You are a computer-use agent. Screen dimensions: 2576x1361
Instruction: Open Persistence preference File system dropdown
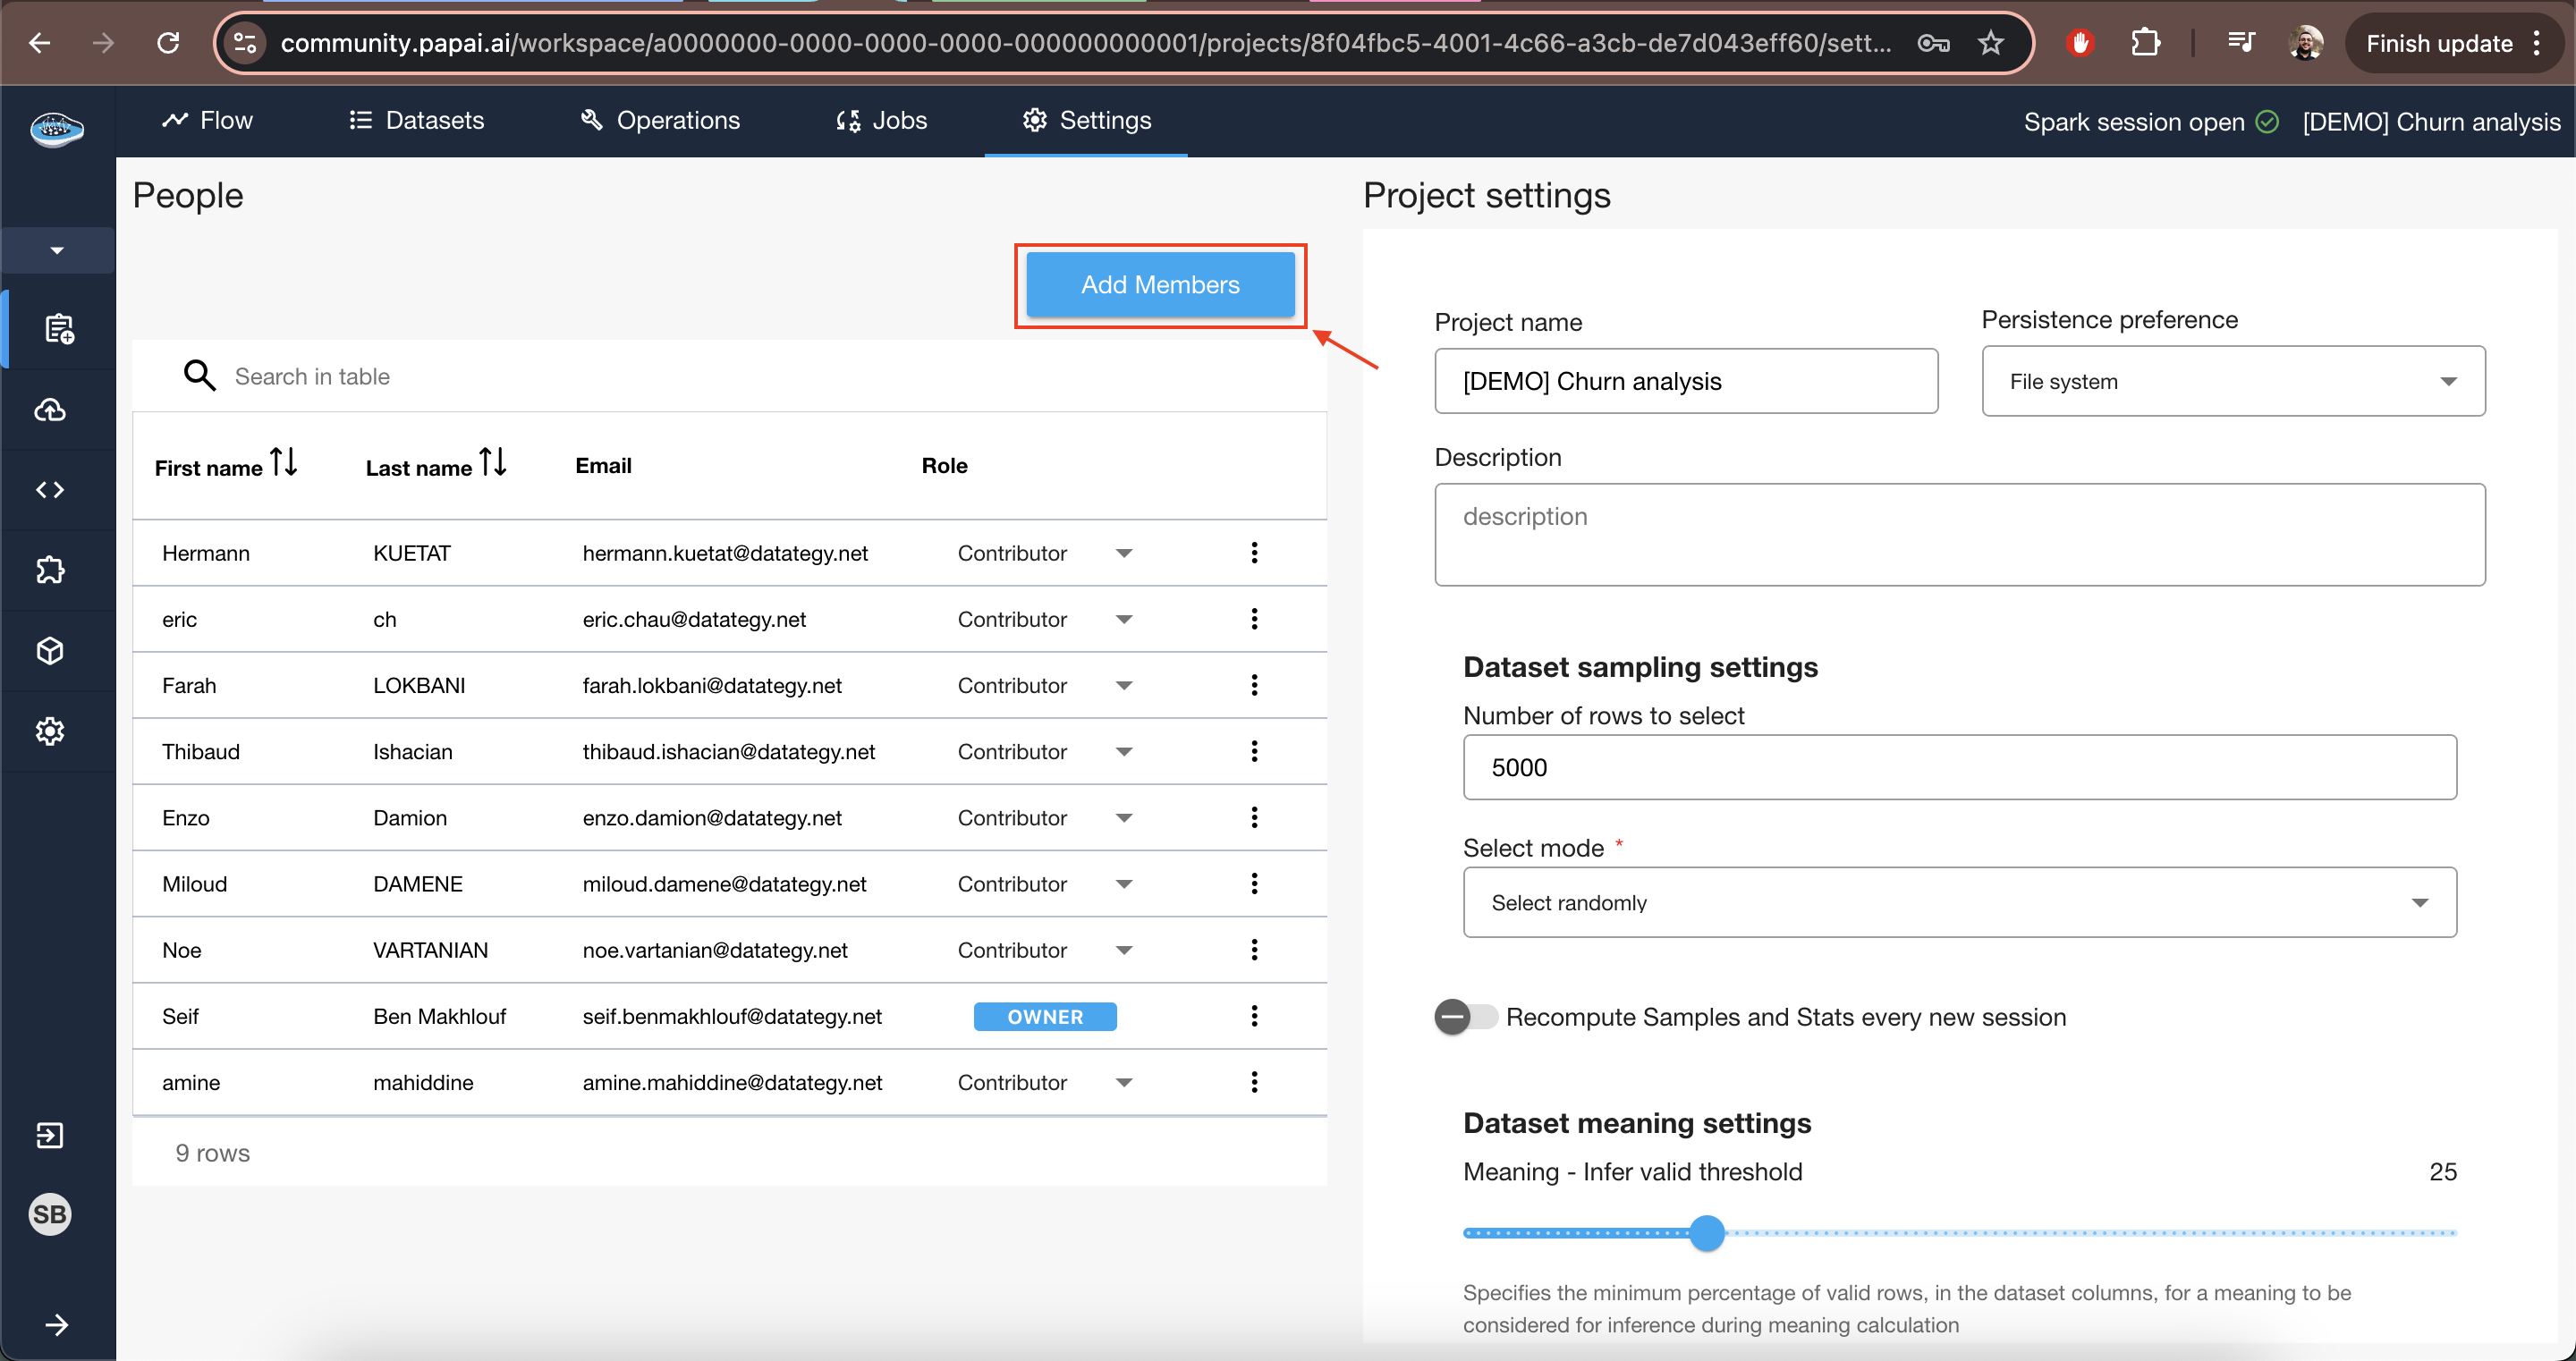pos(2232,381)
